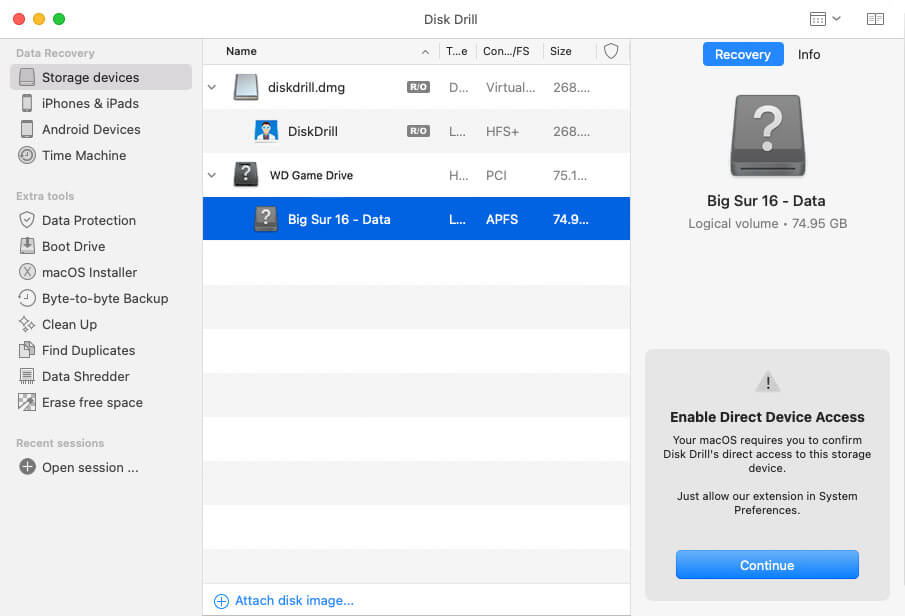Open Erase free space tool
Viewport: 905px width, 616px height.
pos(92,402)
